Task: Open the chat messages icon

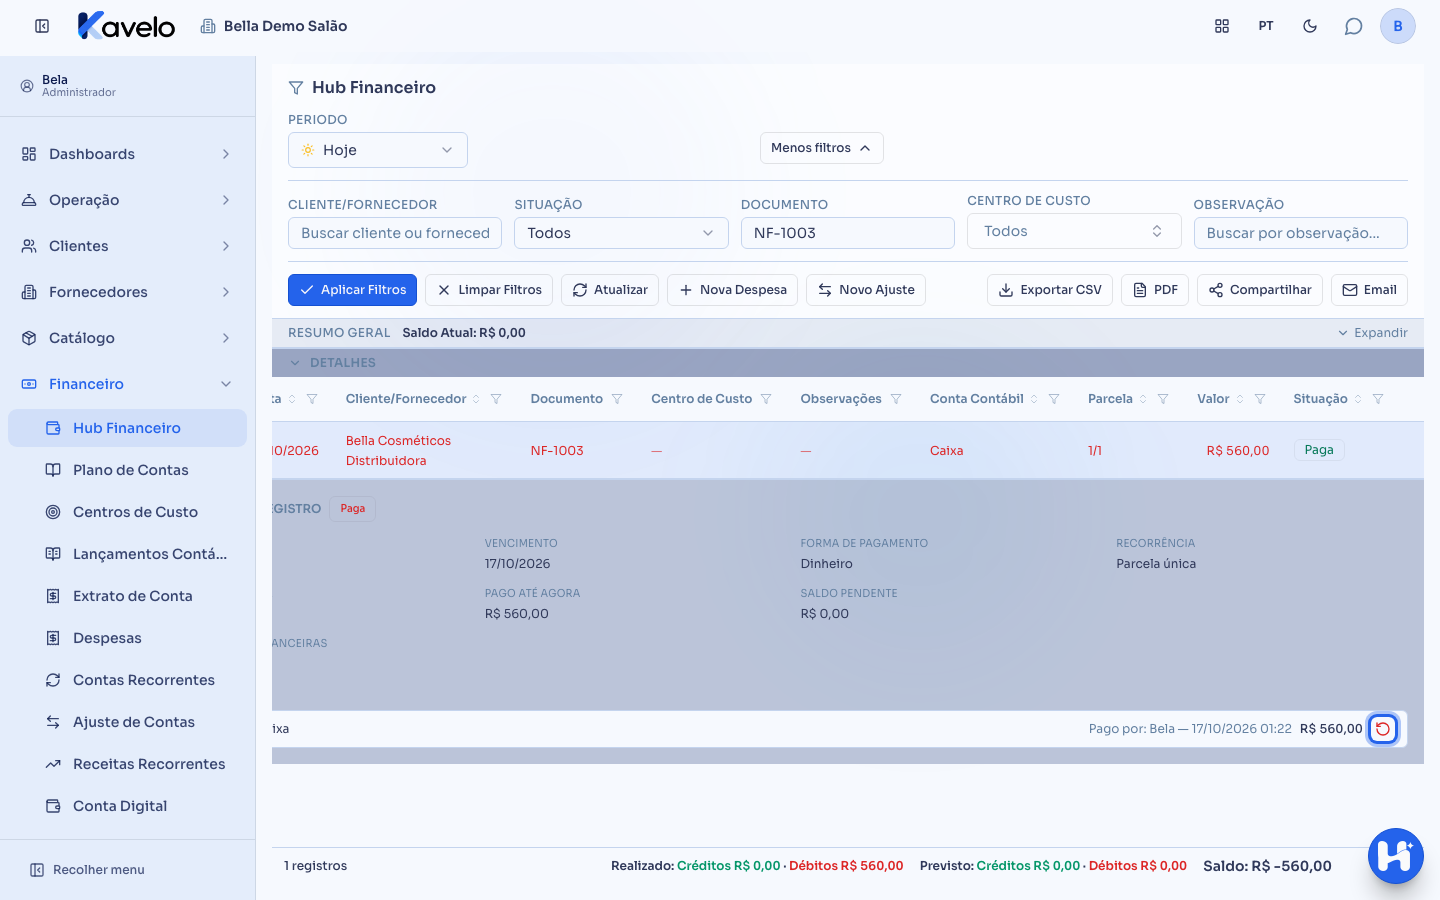Action: tap(1354, 26)
